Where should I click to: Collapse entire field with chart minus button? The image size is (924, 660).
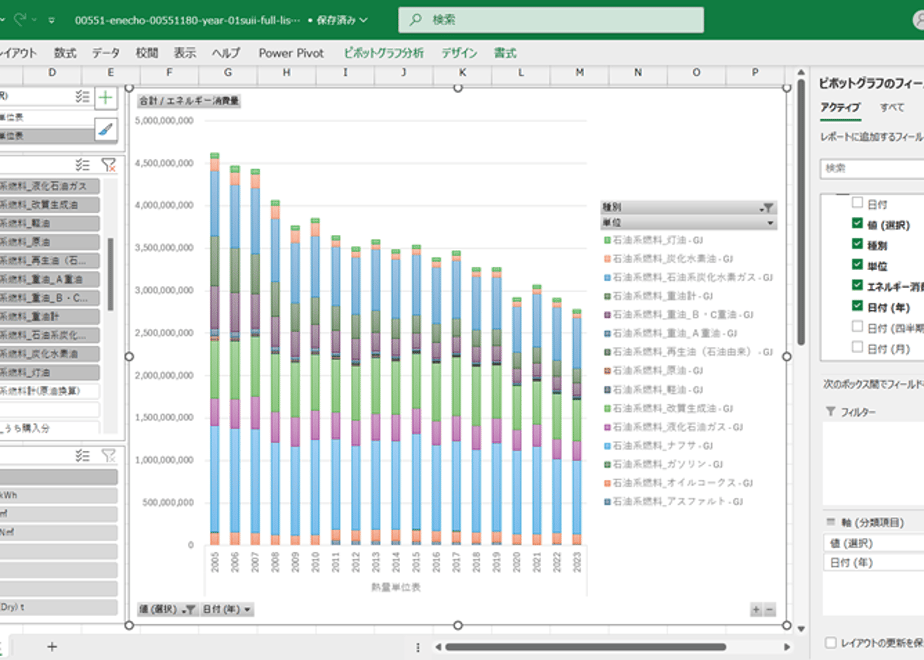pyautogui.click(x=770, y=610)
